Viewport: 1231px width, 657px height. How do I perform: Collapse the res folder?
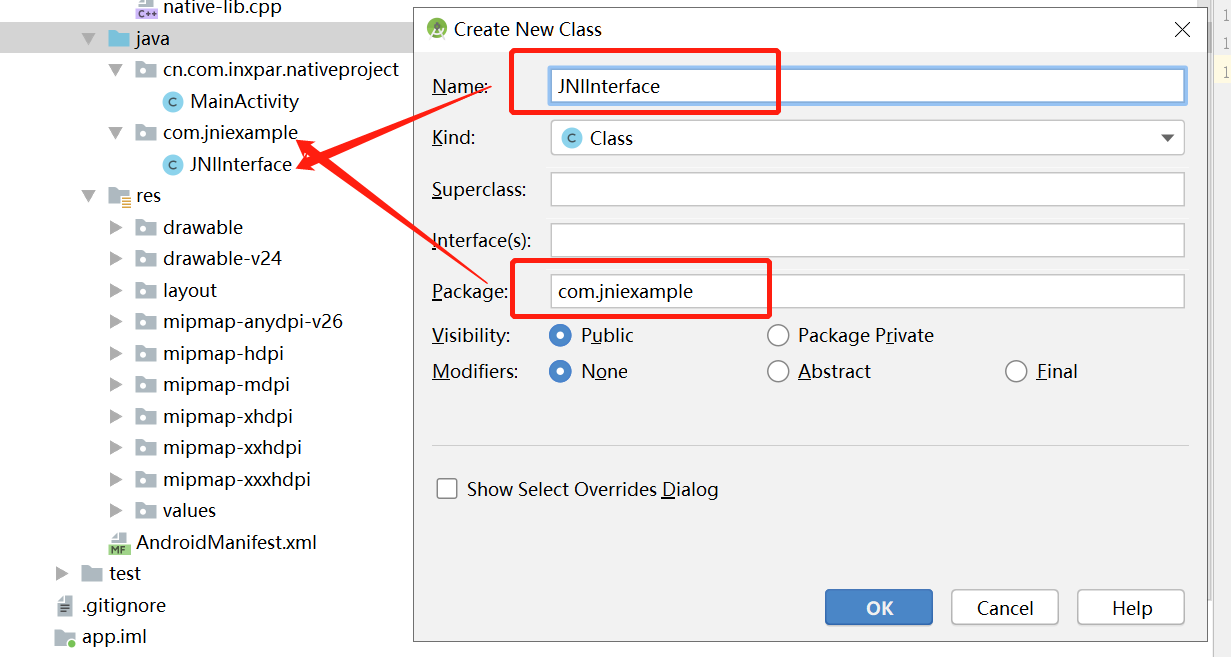pyautogui.click(x=88, y=196)
